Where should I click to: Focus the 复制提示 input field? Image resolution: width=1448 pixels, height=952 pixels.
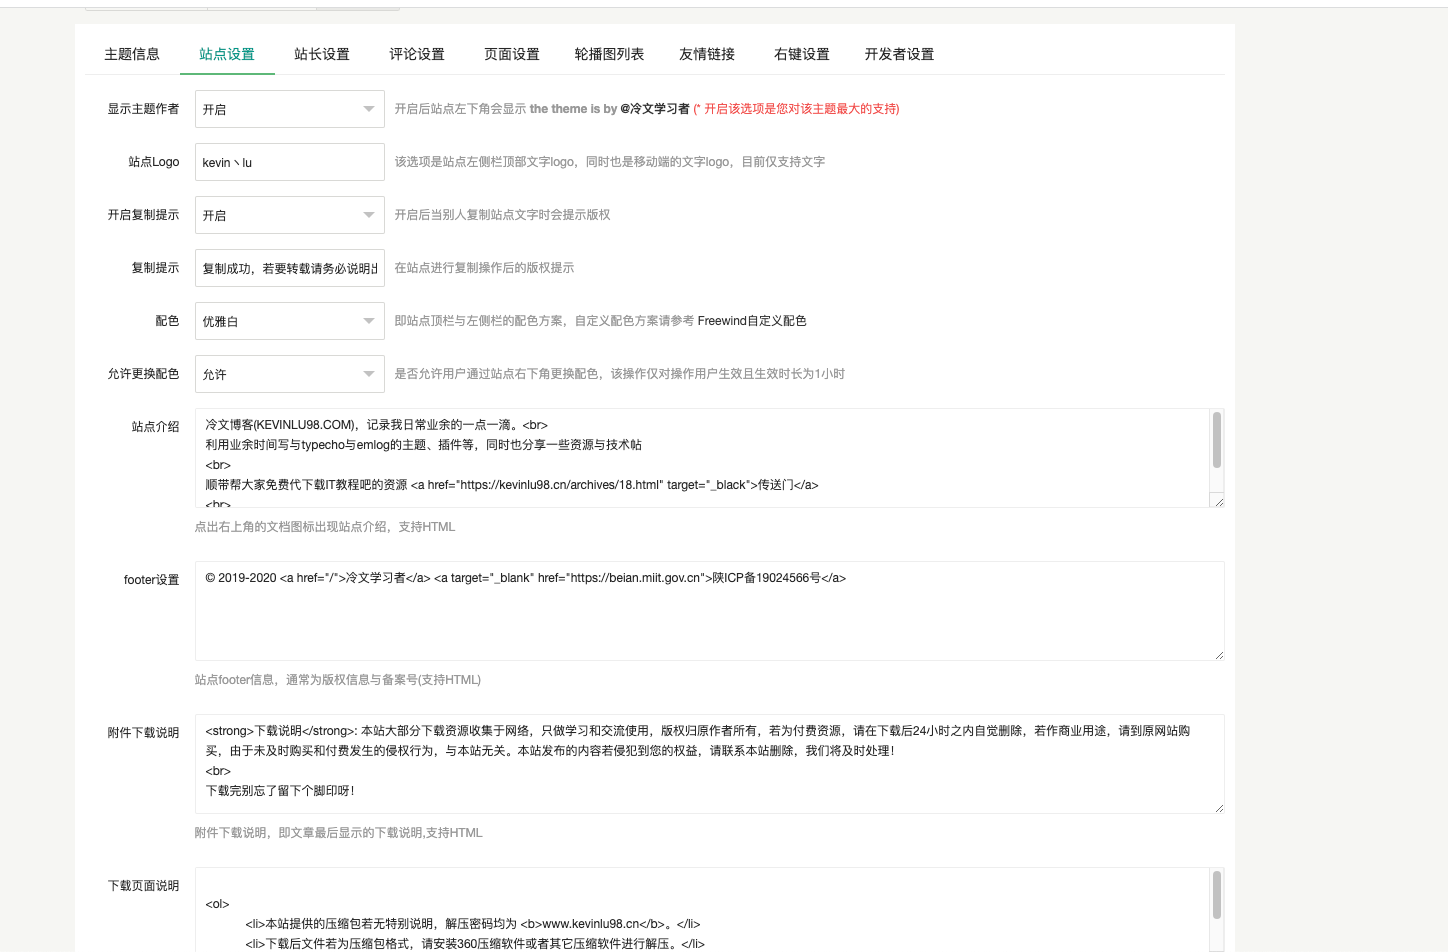point(289,268)
